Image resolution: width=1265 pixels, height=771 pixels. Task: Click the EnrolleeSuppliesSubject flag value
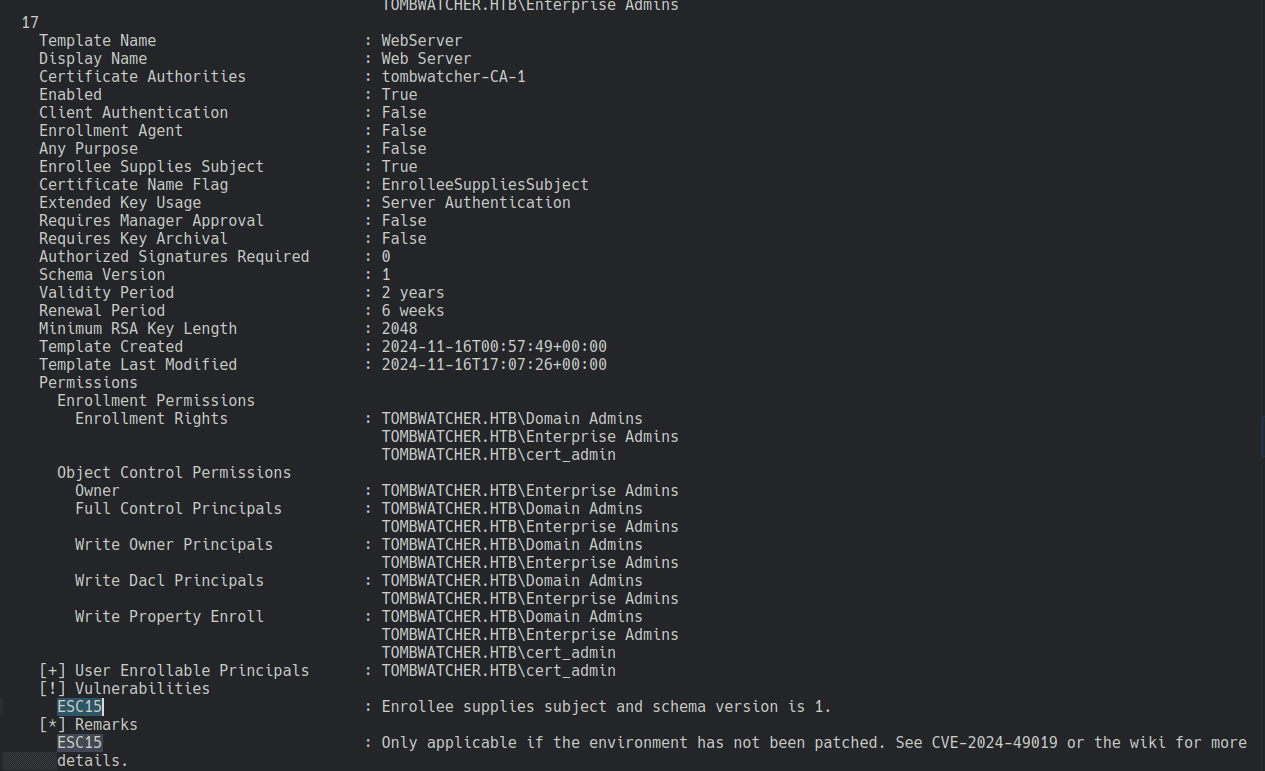[x=484, y=185]
